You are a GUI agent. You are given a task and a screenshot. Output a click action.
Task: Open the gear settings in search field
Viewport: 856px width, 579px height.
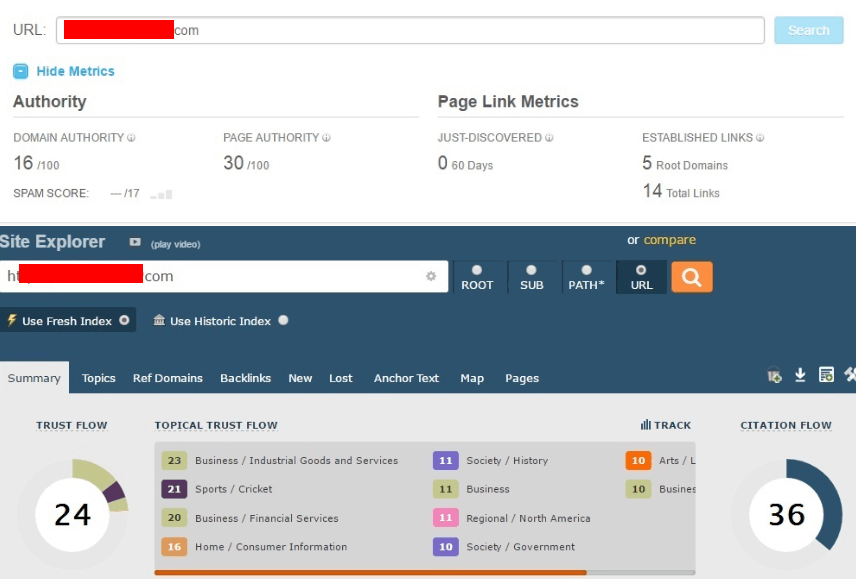(431, 276)
